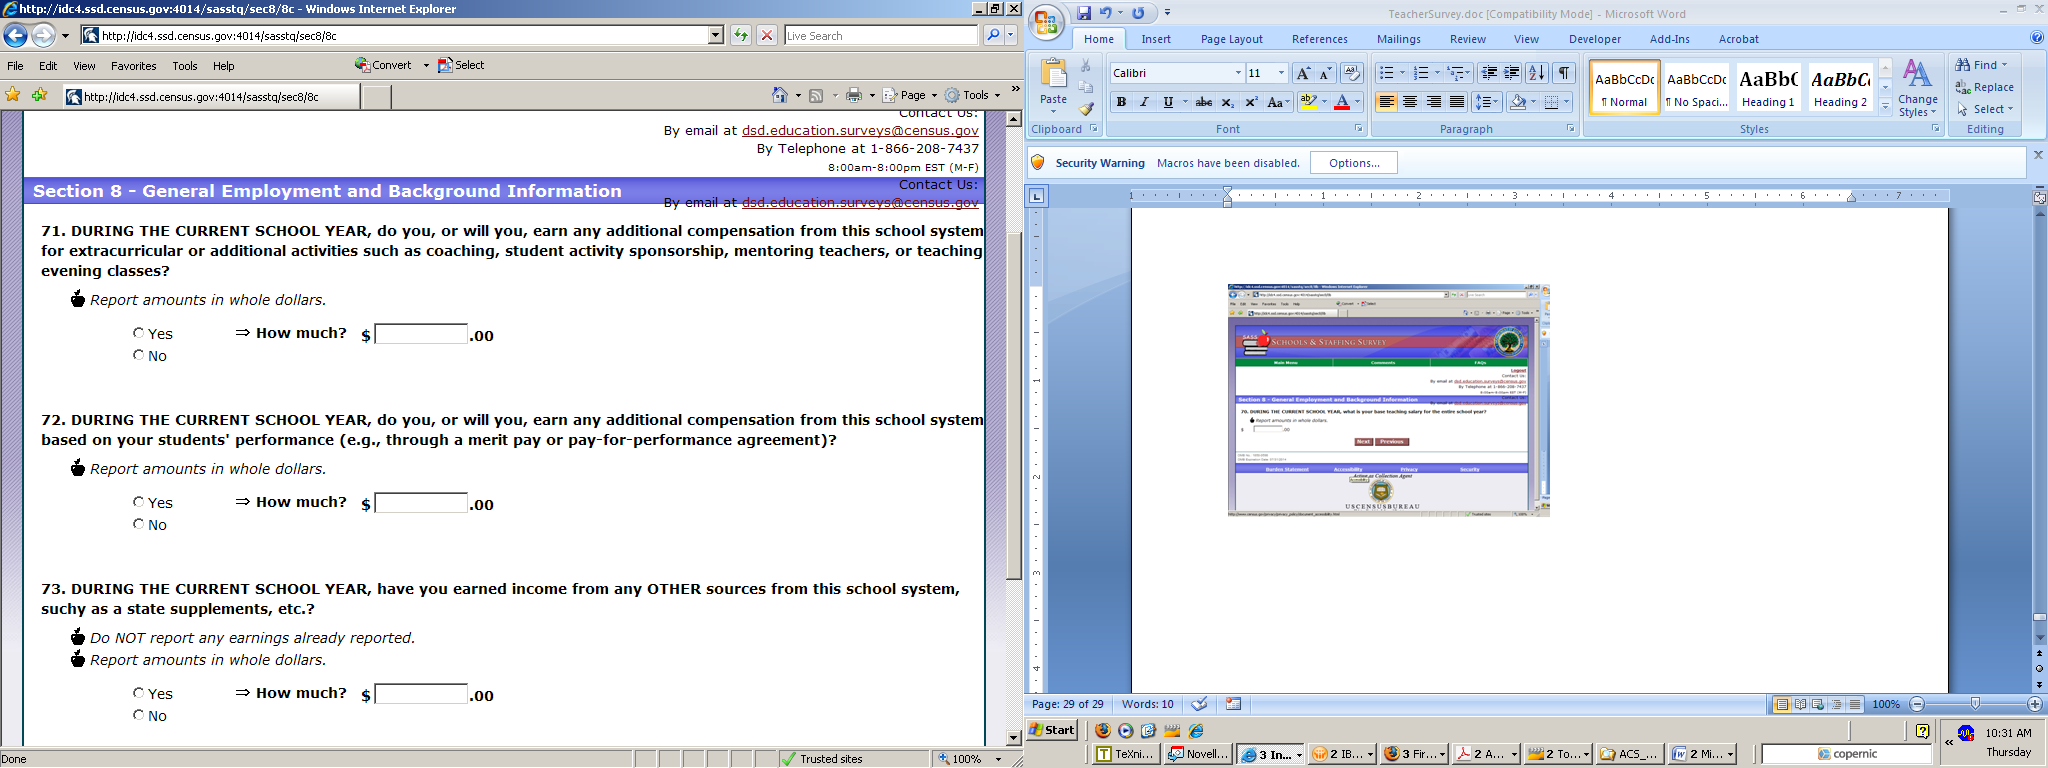
Task: Expand the IE Tools command bar dropdown
Action: pyautogui.click(x=997, y=96)
